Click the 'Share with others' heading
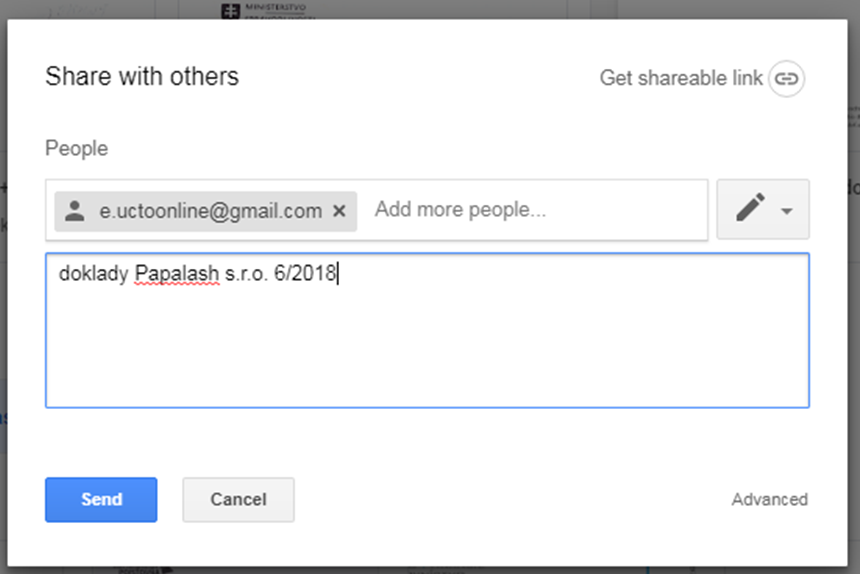This screenshot has width=860, height=574. pyautogui.click(x=142, y=76)
